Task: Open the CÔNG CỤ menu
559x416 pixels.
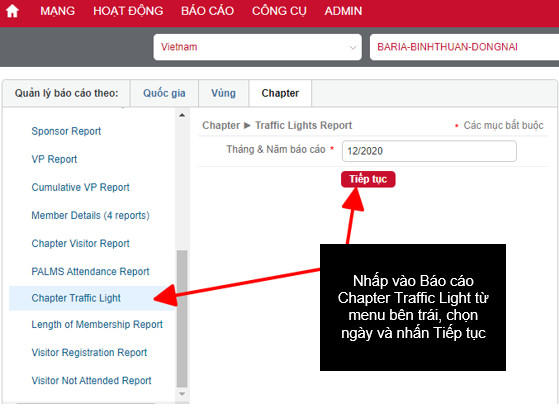Action: 279,11
